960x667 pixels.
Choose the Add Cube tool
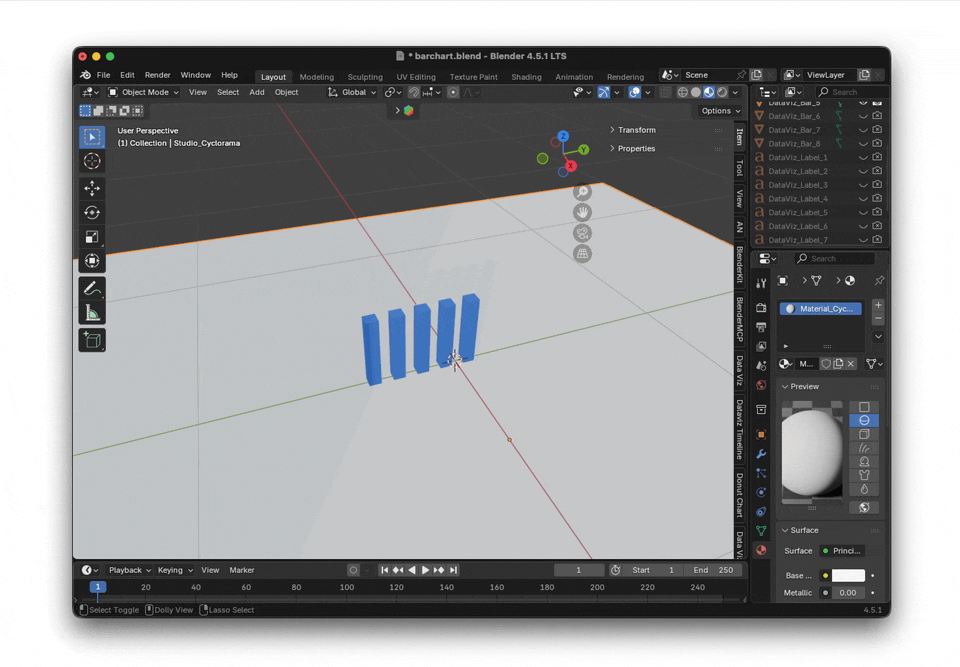point(92,340)
